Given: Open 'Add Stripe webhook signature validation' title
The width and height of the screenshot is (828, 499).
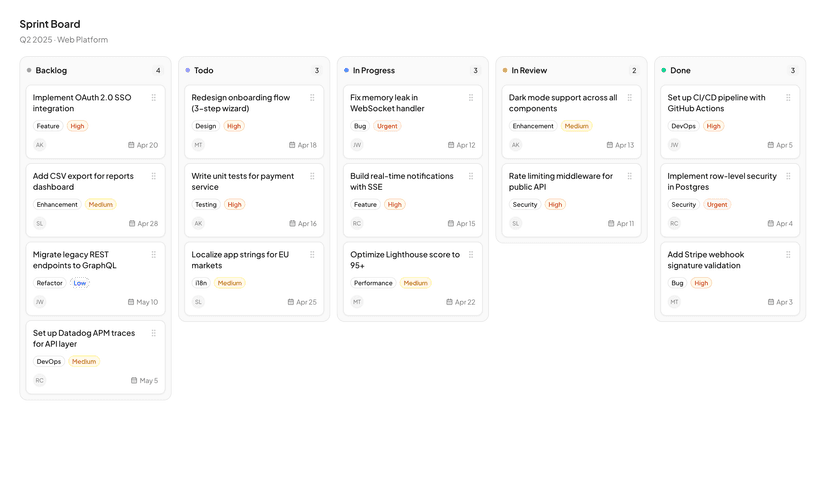Looking at the screenshot, I should coord(705,260).
